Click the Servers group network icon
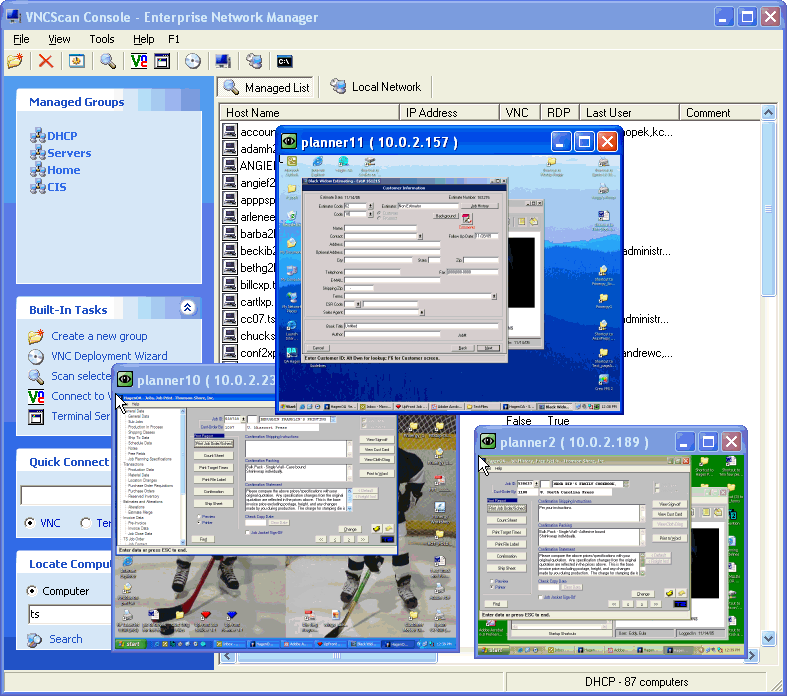Viewport: 787px width, 696px height. coord(38,153)
